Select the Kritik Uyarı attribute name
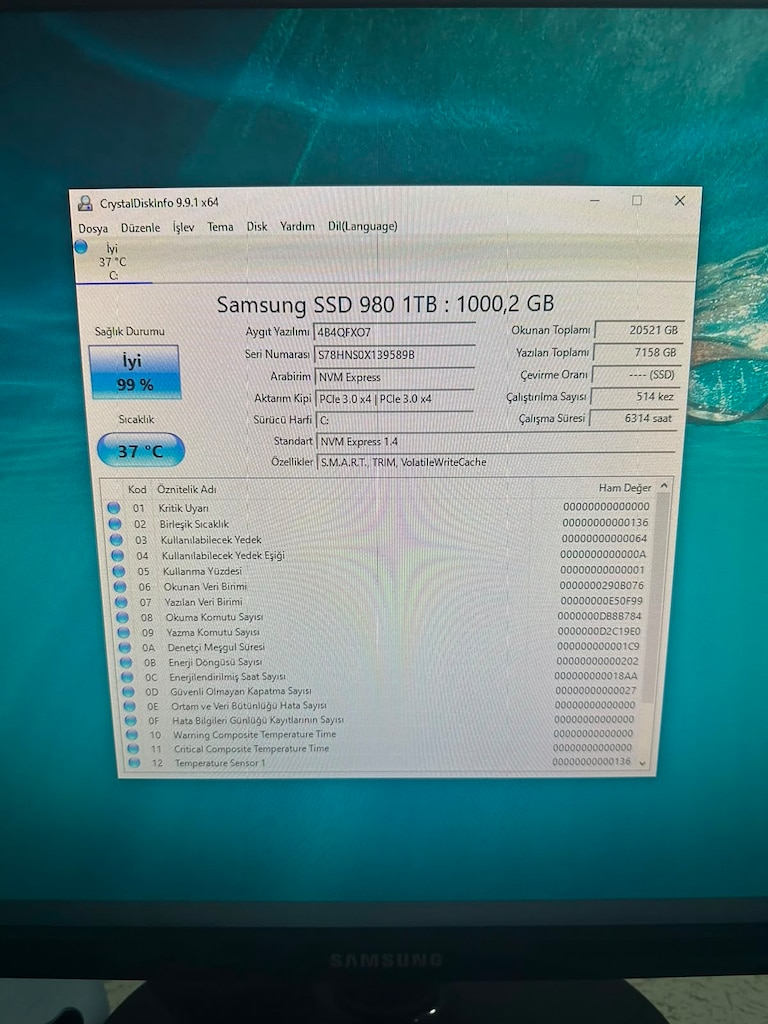Image resolution: width=768 pixels, height=1024 pixels. tap(184, 507)
